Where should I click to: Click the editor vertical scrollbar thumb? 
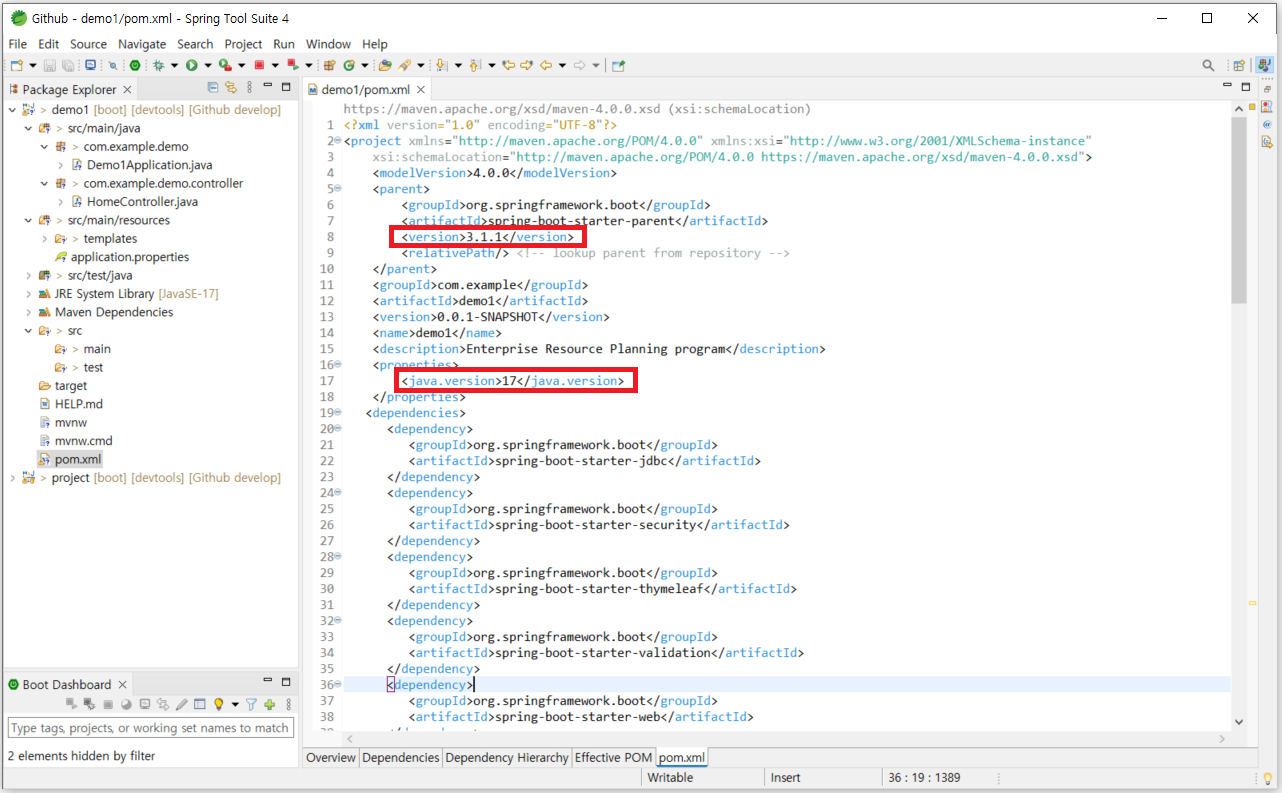1239,212
